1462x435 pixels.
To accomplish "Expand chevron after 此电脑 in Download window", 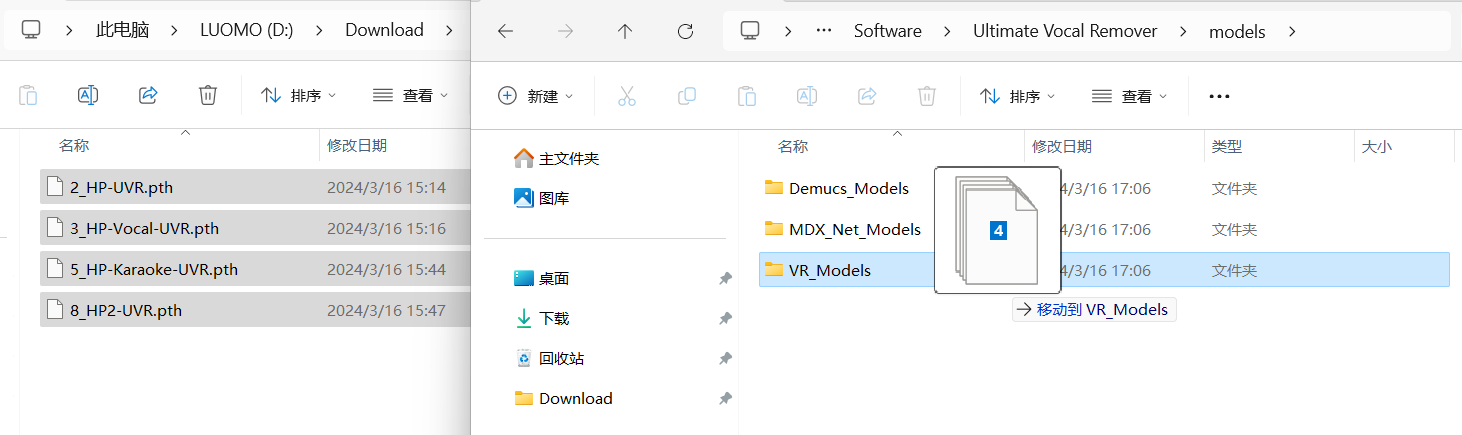I will coord(175,31).
